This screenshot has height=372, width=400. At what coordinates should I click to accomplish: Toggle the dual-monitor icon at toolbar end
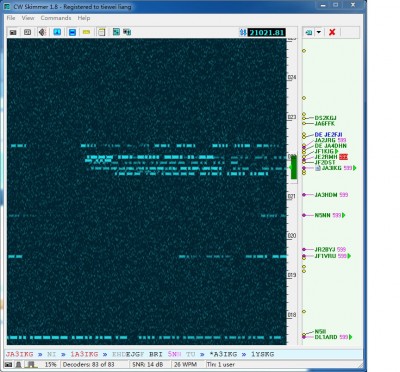(x=127, y=32)
